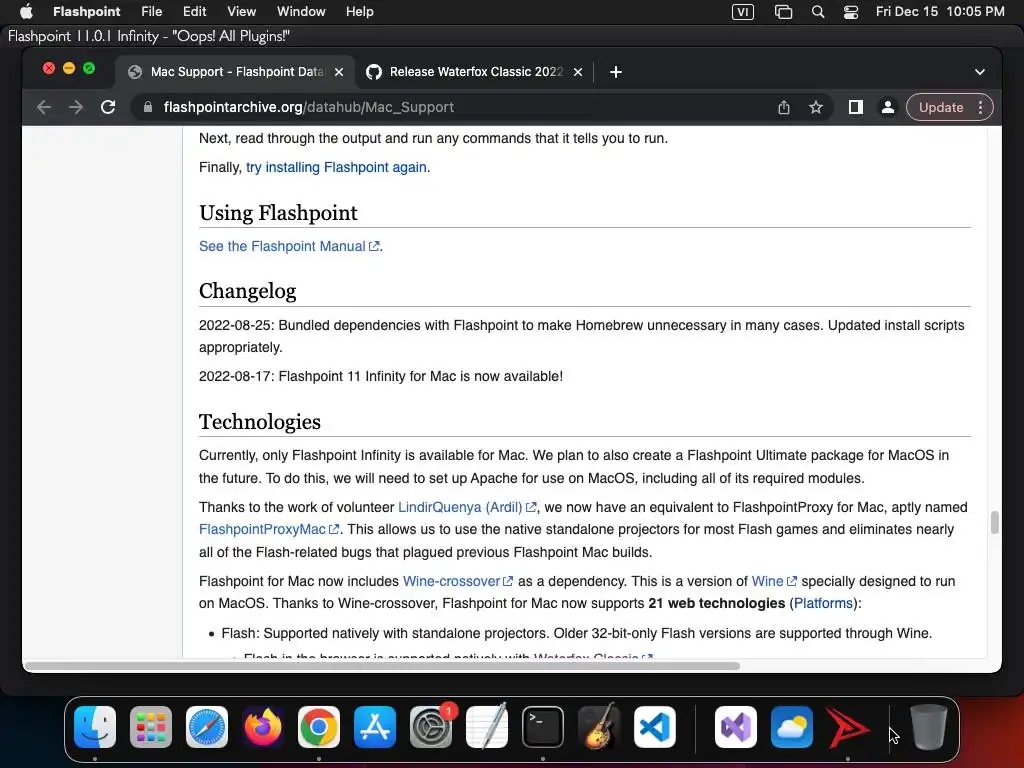
Task: Expand the tab search dropdown arrow
Action: pos(980,72)
